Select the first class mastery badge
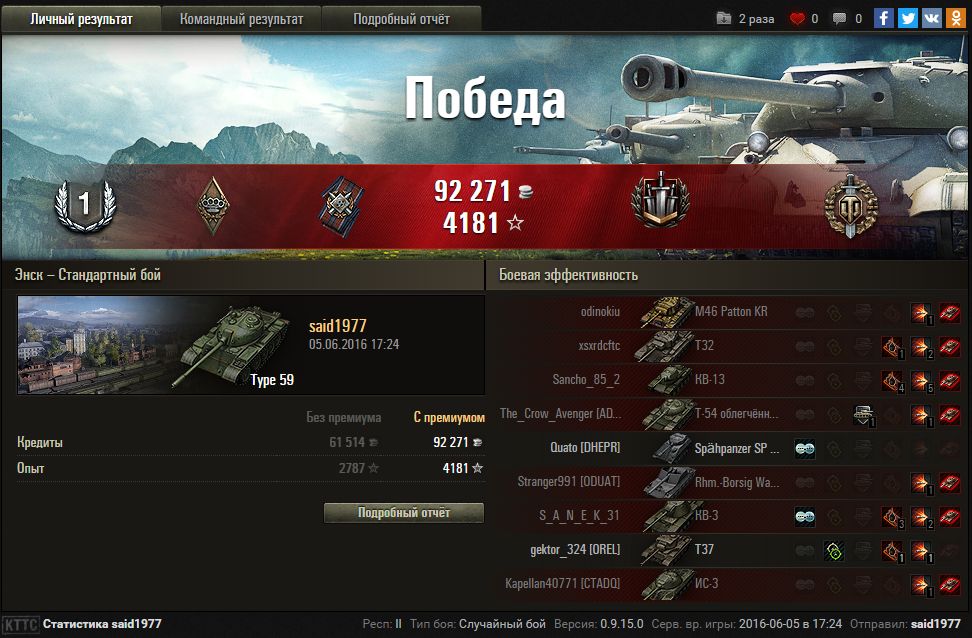Screen dimensions: 972x638 85,205
